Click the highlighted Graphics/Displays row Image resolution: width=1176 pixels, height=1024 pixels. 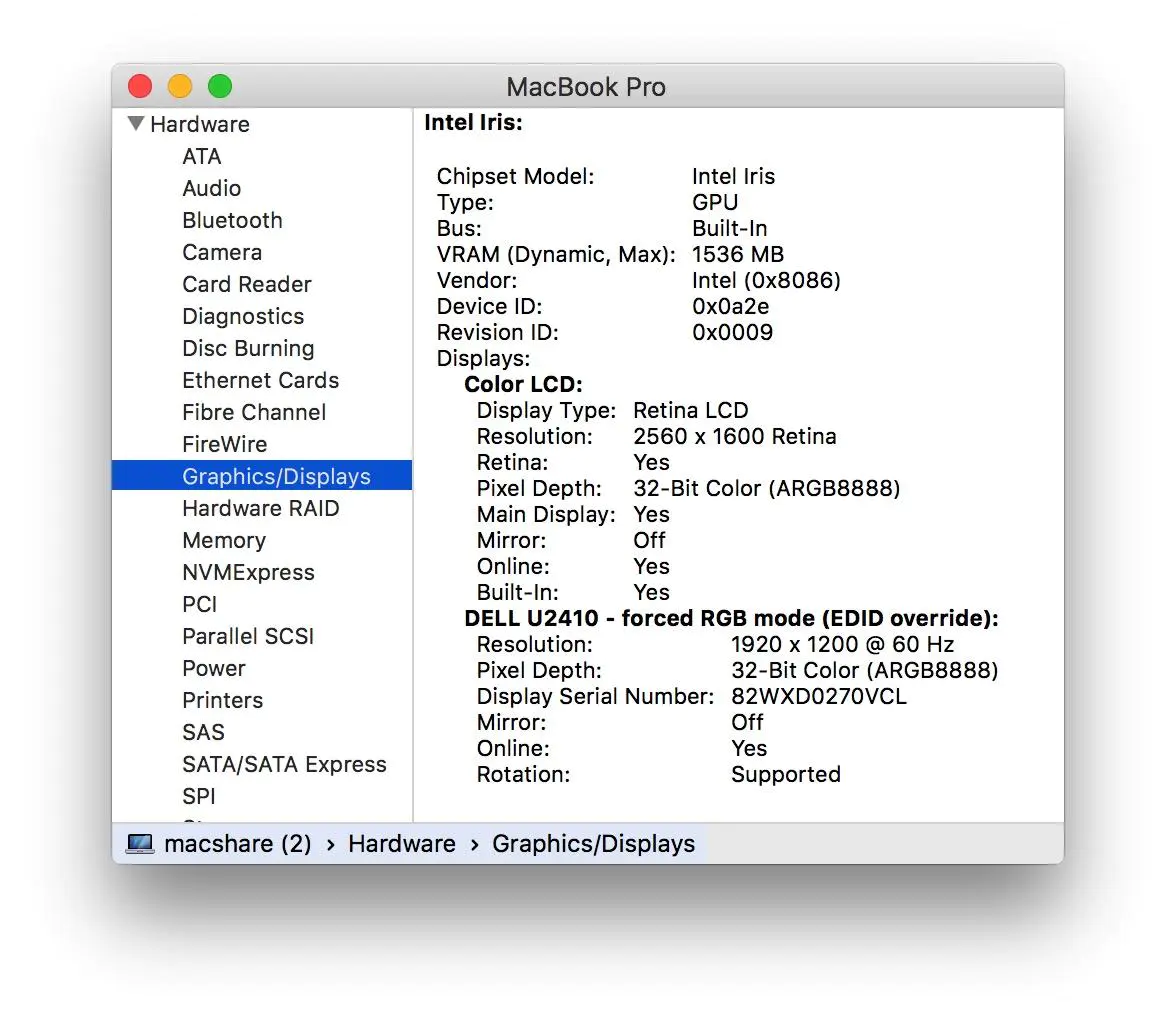click(x=262, y=476)
